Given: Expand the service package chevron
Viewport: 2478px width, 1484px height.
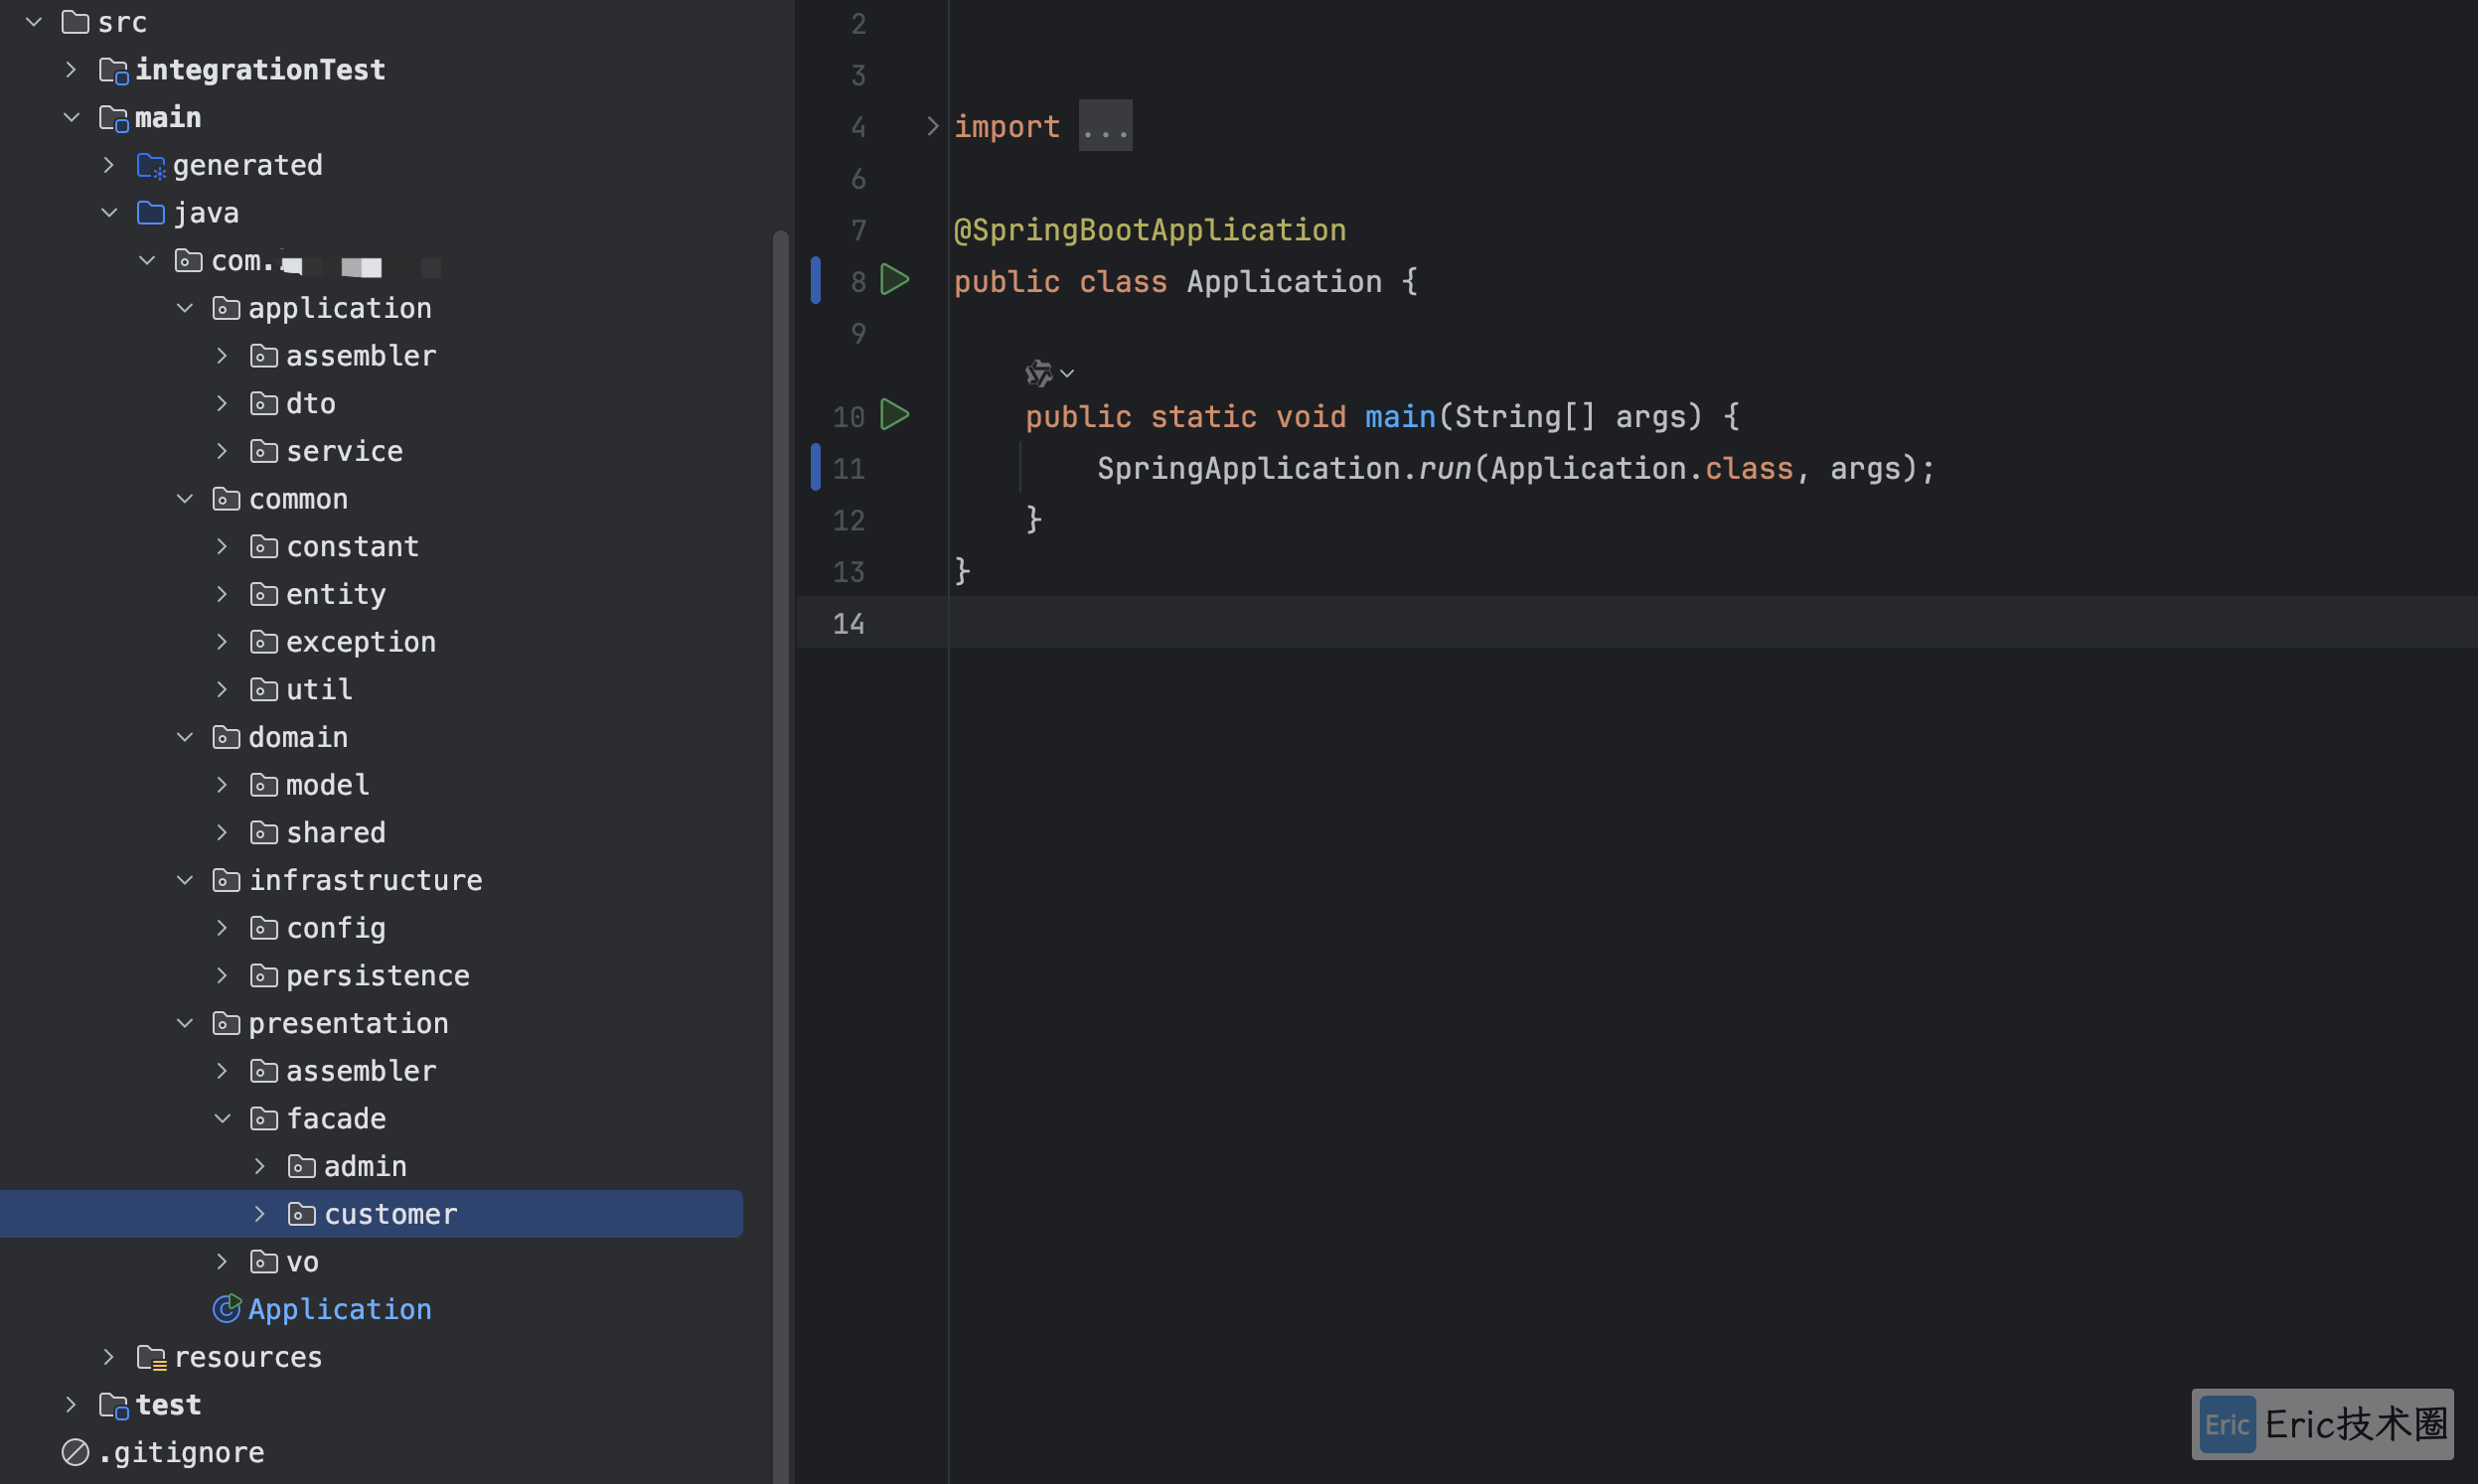Looking at the screenshot, I should pyautogui.click(x=222, y=451).
